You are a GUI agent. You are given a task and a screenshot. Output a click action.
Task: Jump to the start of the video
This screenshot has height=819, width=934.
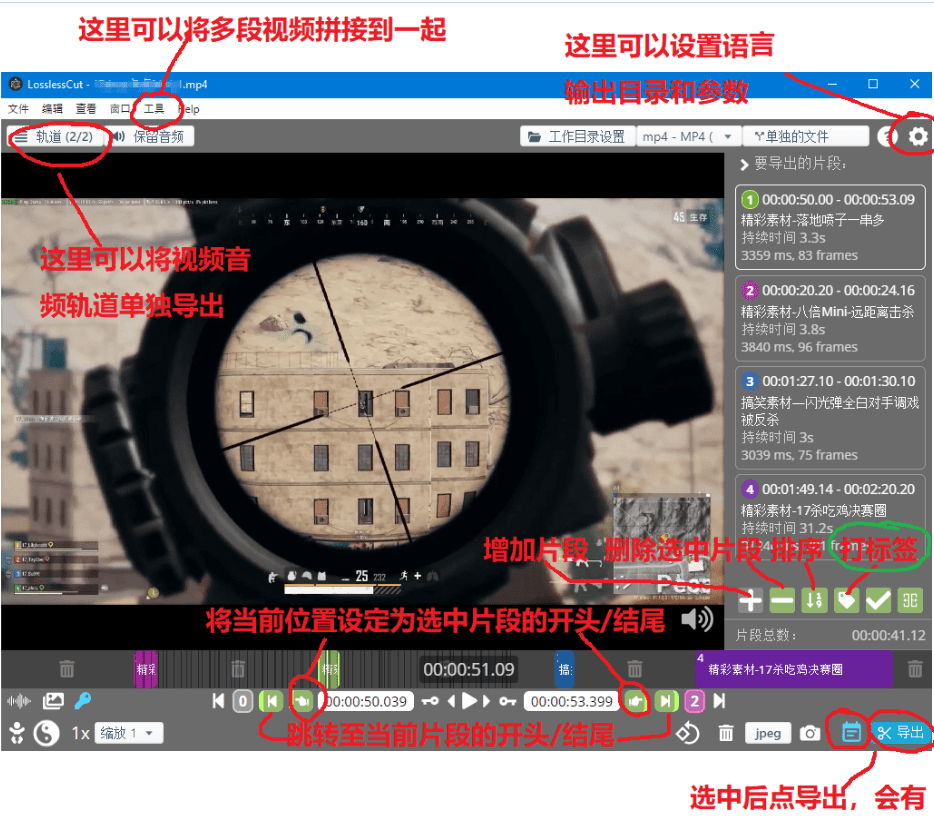tap(219, 701)
